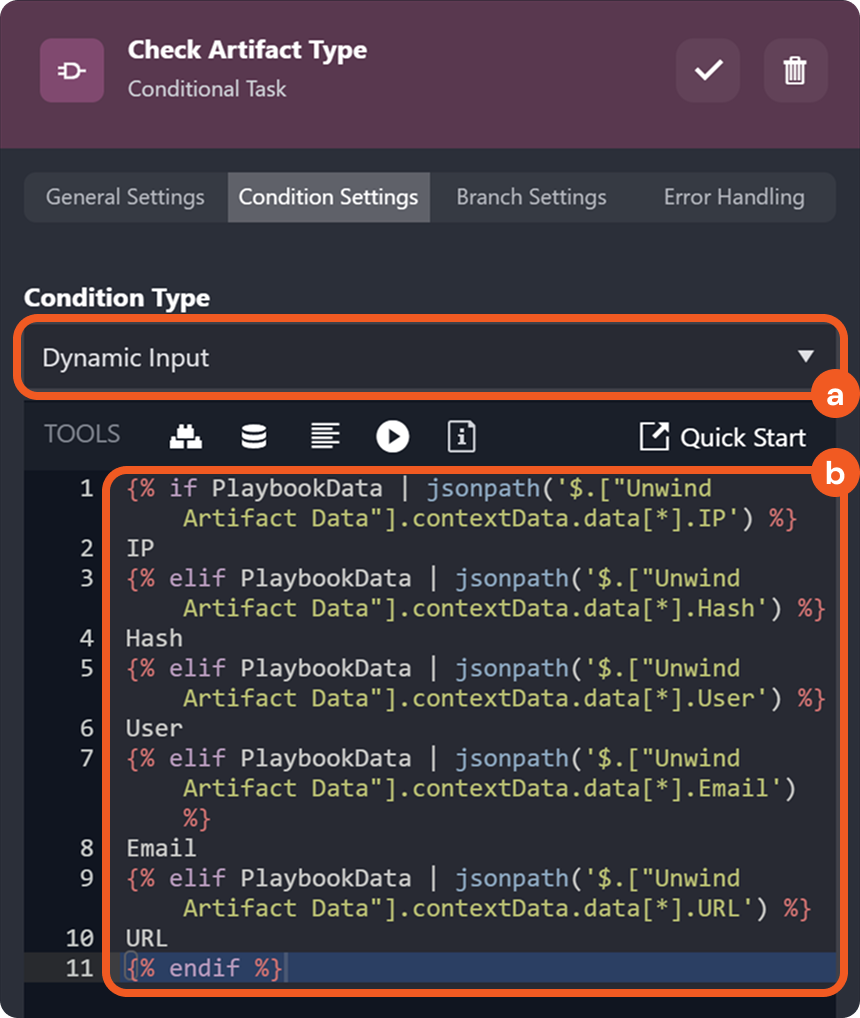Click line number 1 in the editor gutter
The height and width of the screenshot is (1018, 860).
coord(86,489)
